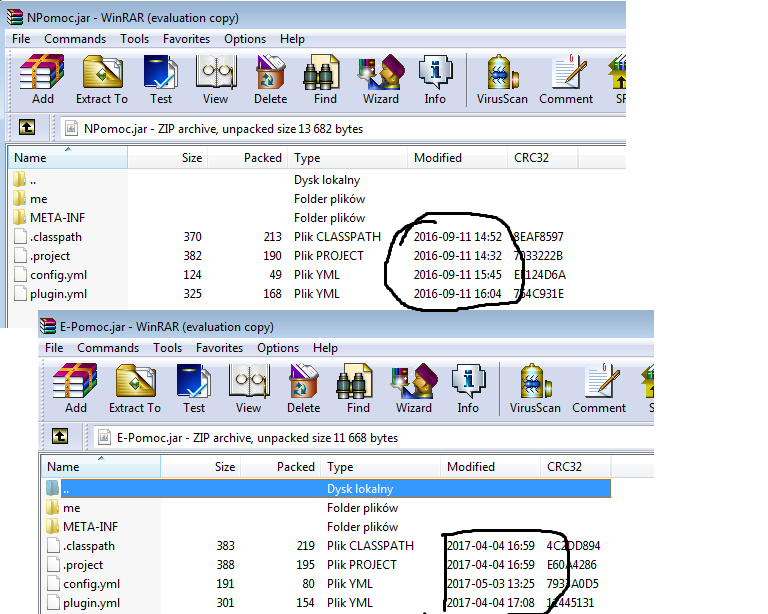Screen dimensions: 768x614
Task: Click Extract To icon in E-Pomoc.jar window
Action: (135, 389)
